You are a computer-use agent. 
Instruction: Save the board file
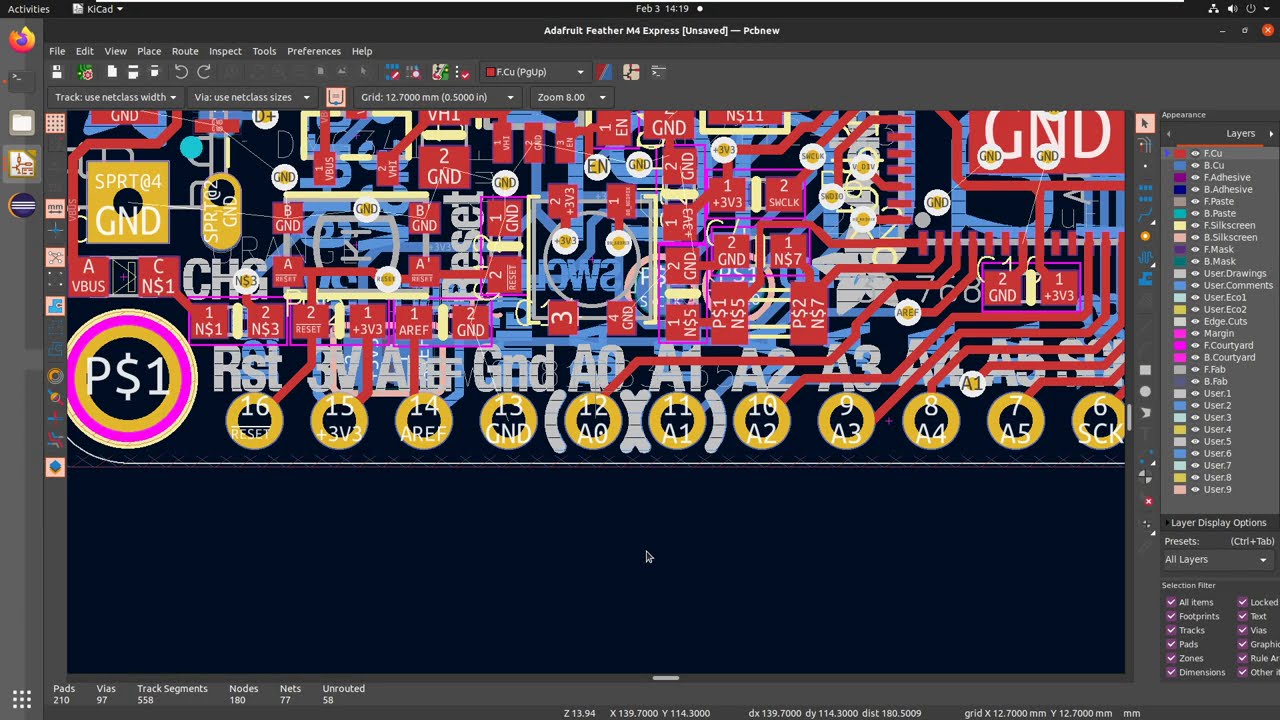[x=57, y=72]
